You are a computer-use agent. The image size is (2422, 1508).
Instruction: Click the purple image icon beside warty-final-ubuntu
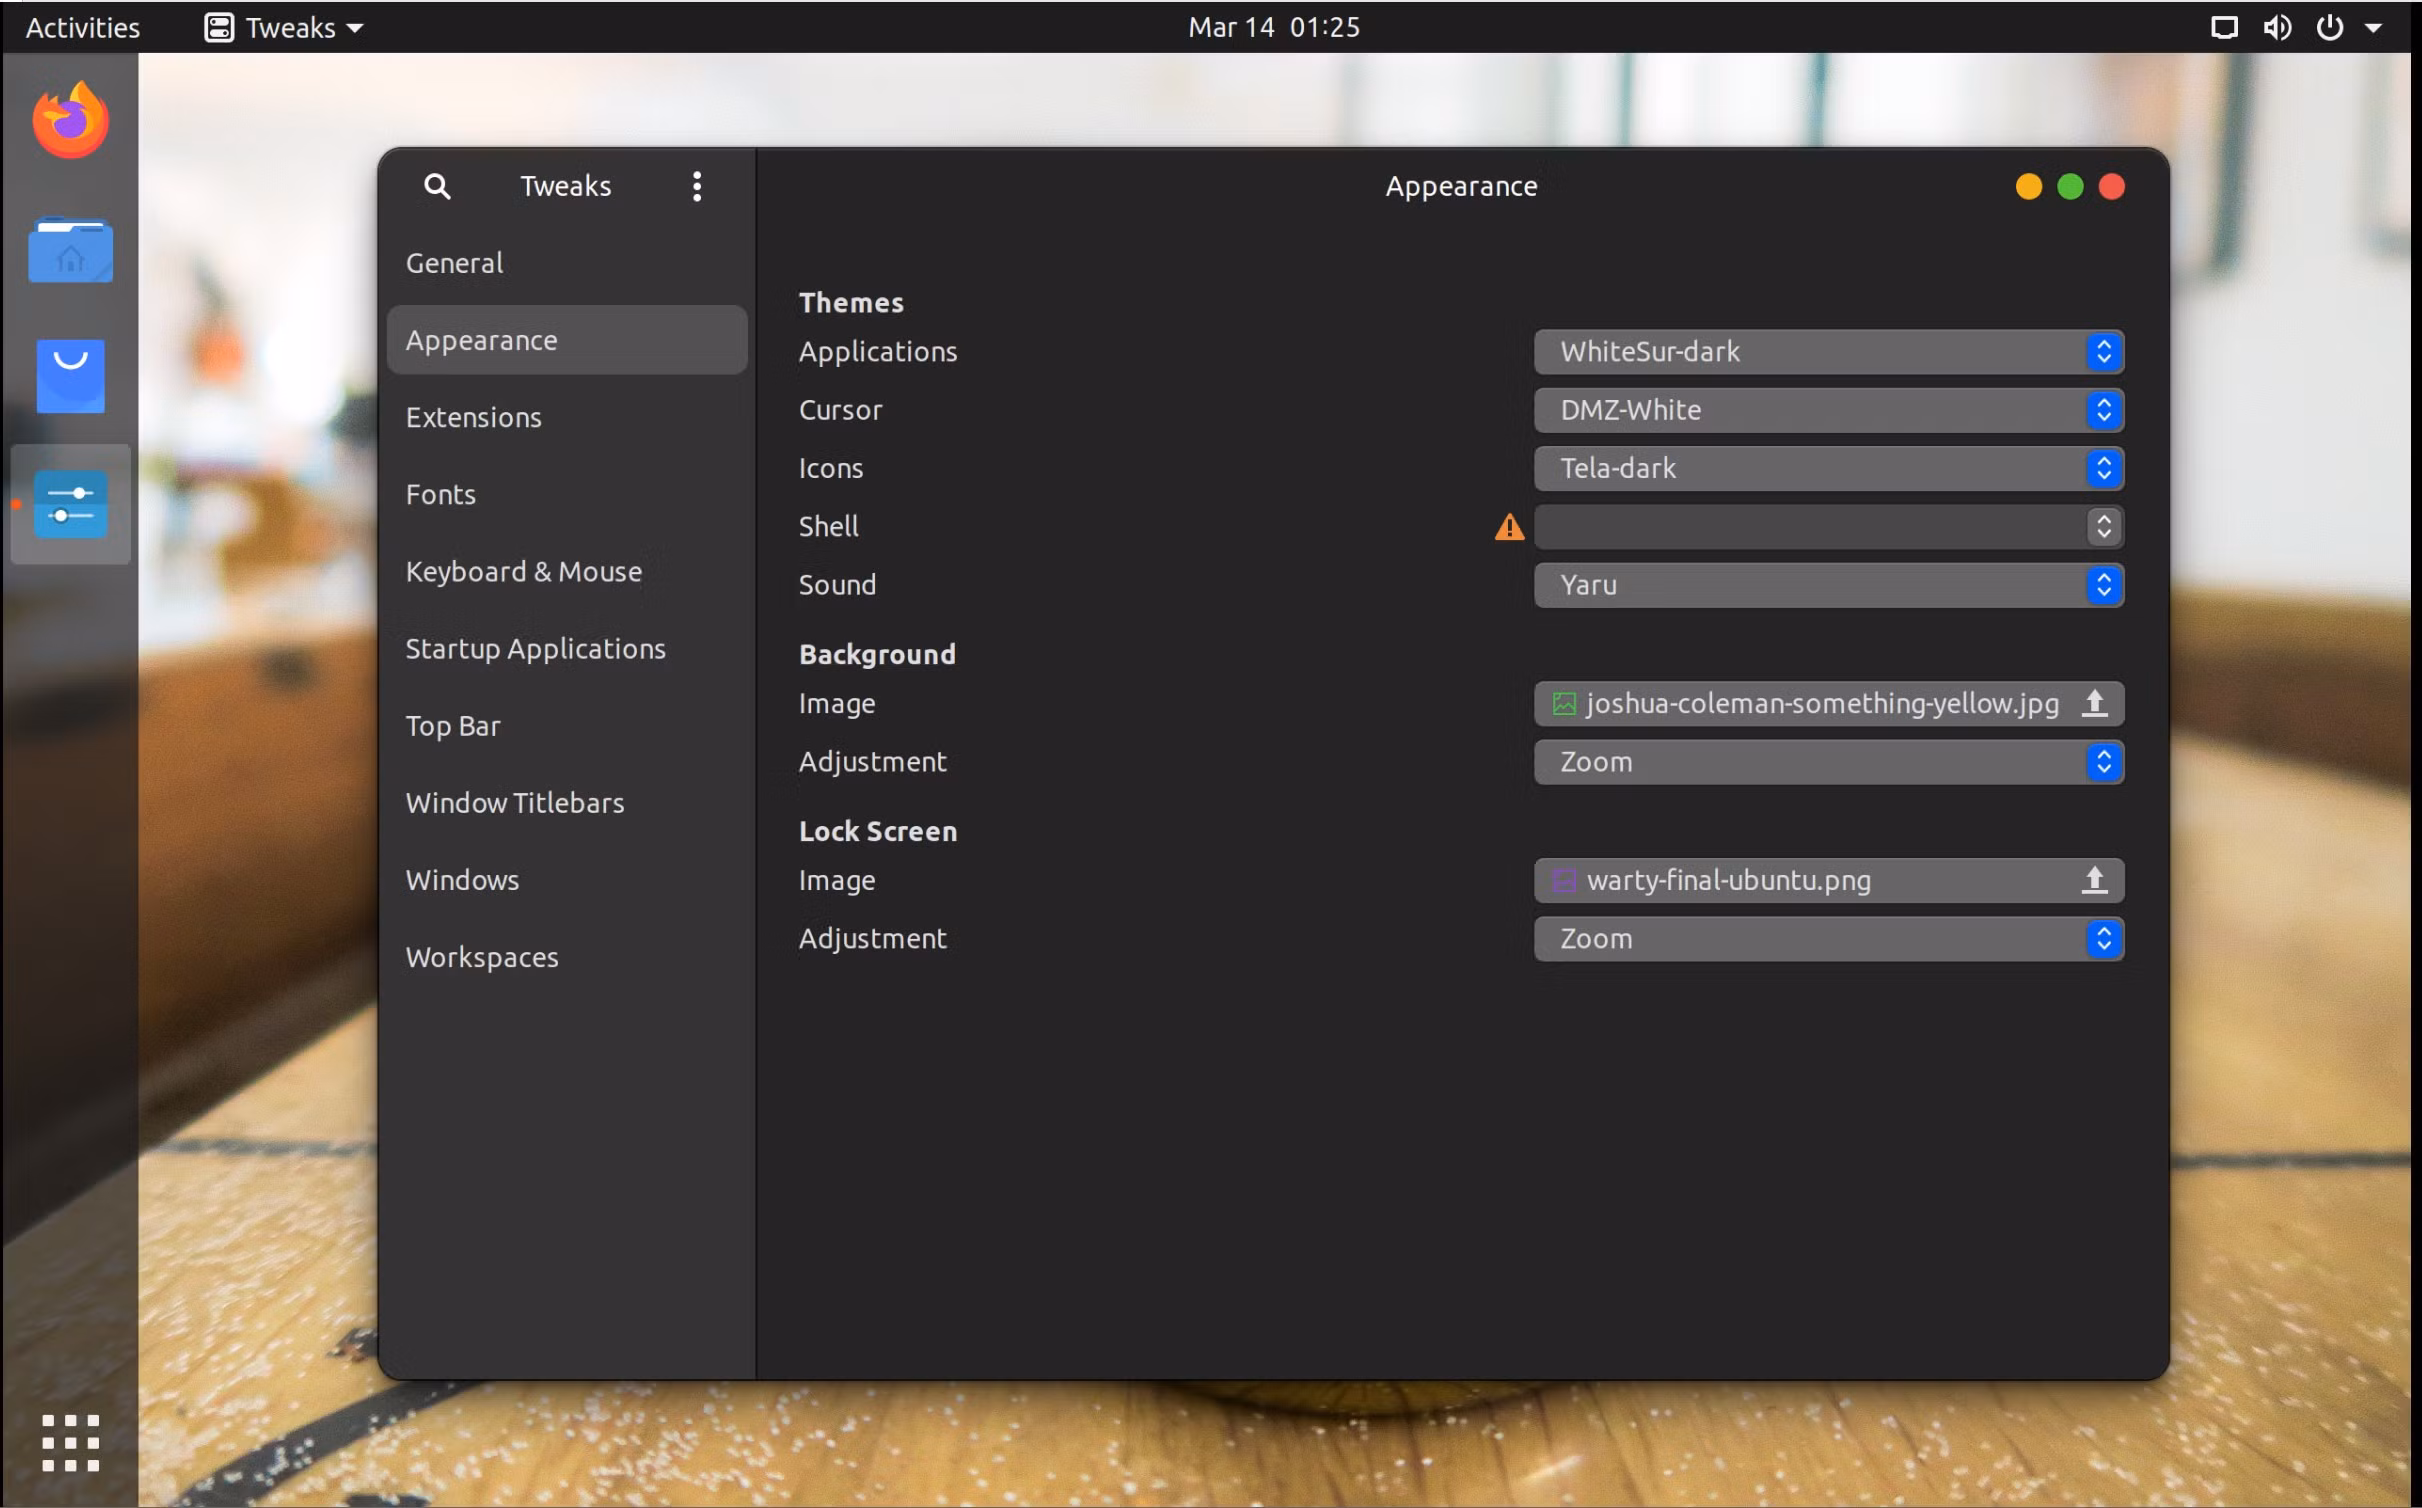click(1564, 881)
